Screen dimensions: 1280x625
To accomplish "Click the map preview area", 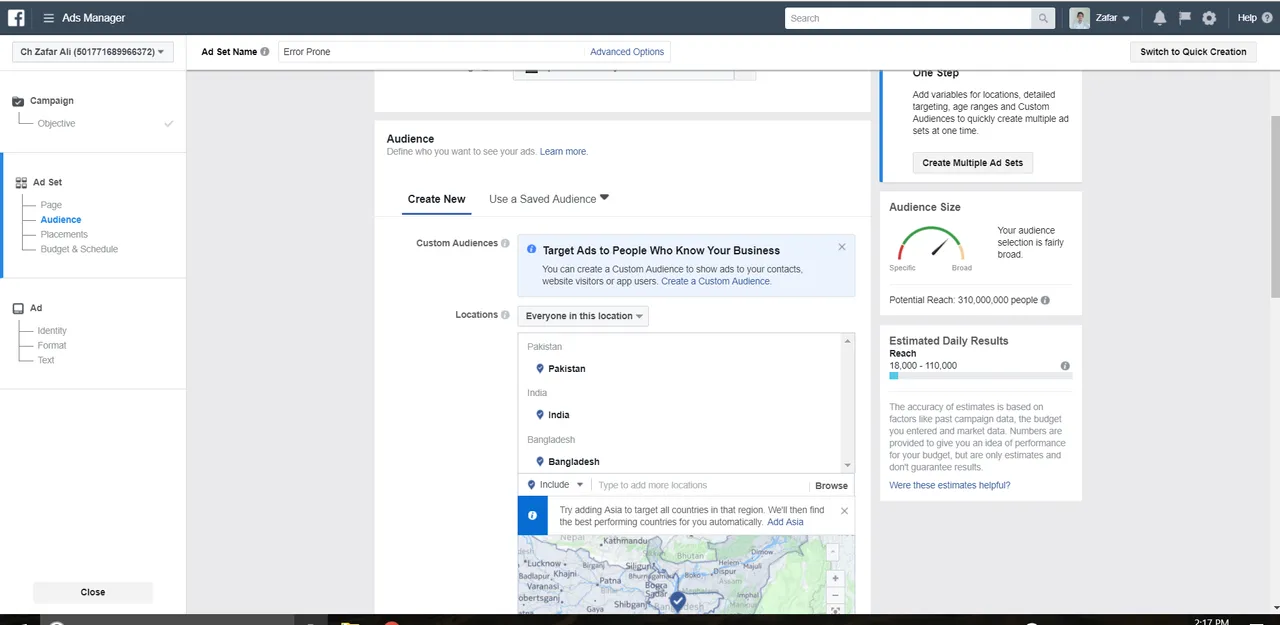I will click(686, 574).
